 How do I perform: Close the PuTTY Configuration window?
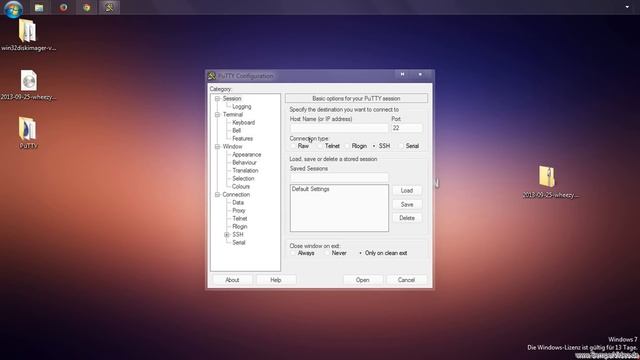tap(420, 74)
